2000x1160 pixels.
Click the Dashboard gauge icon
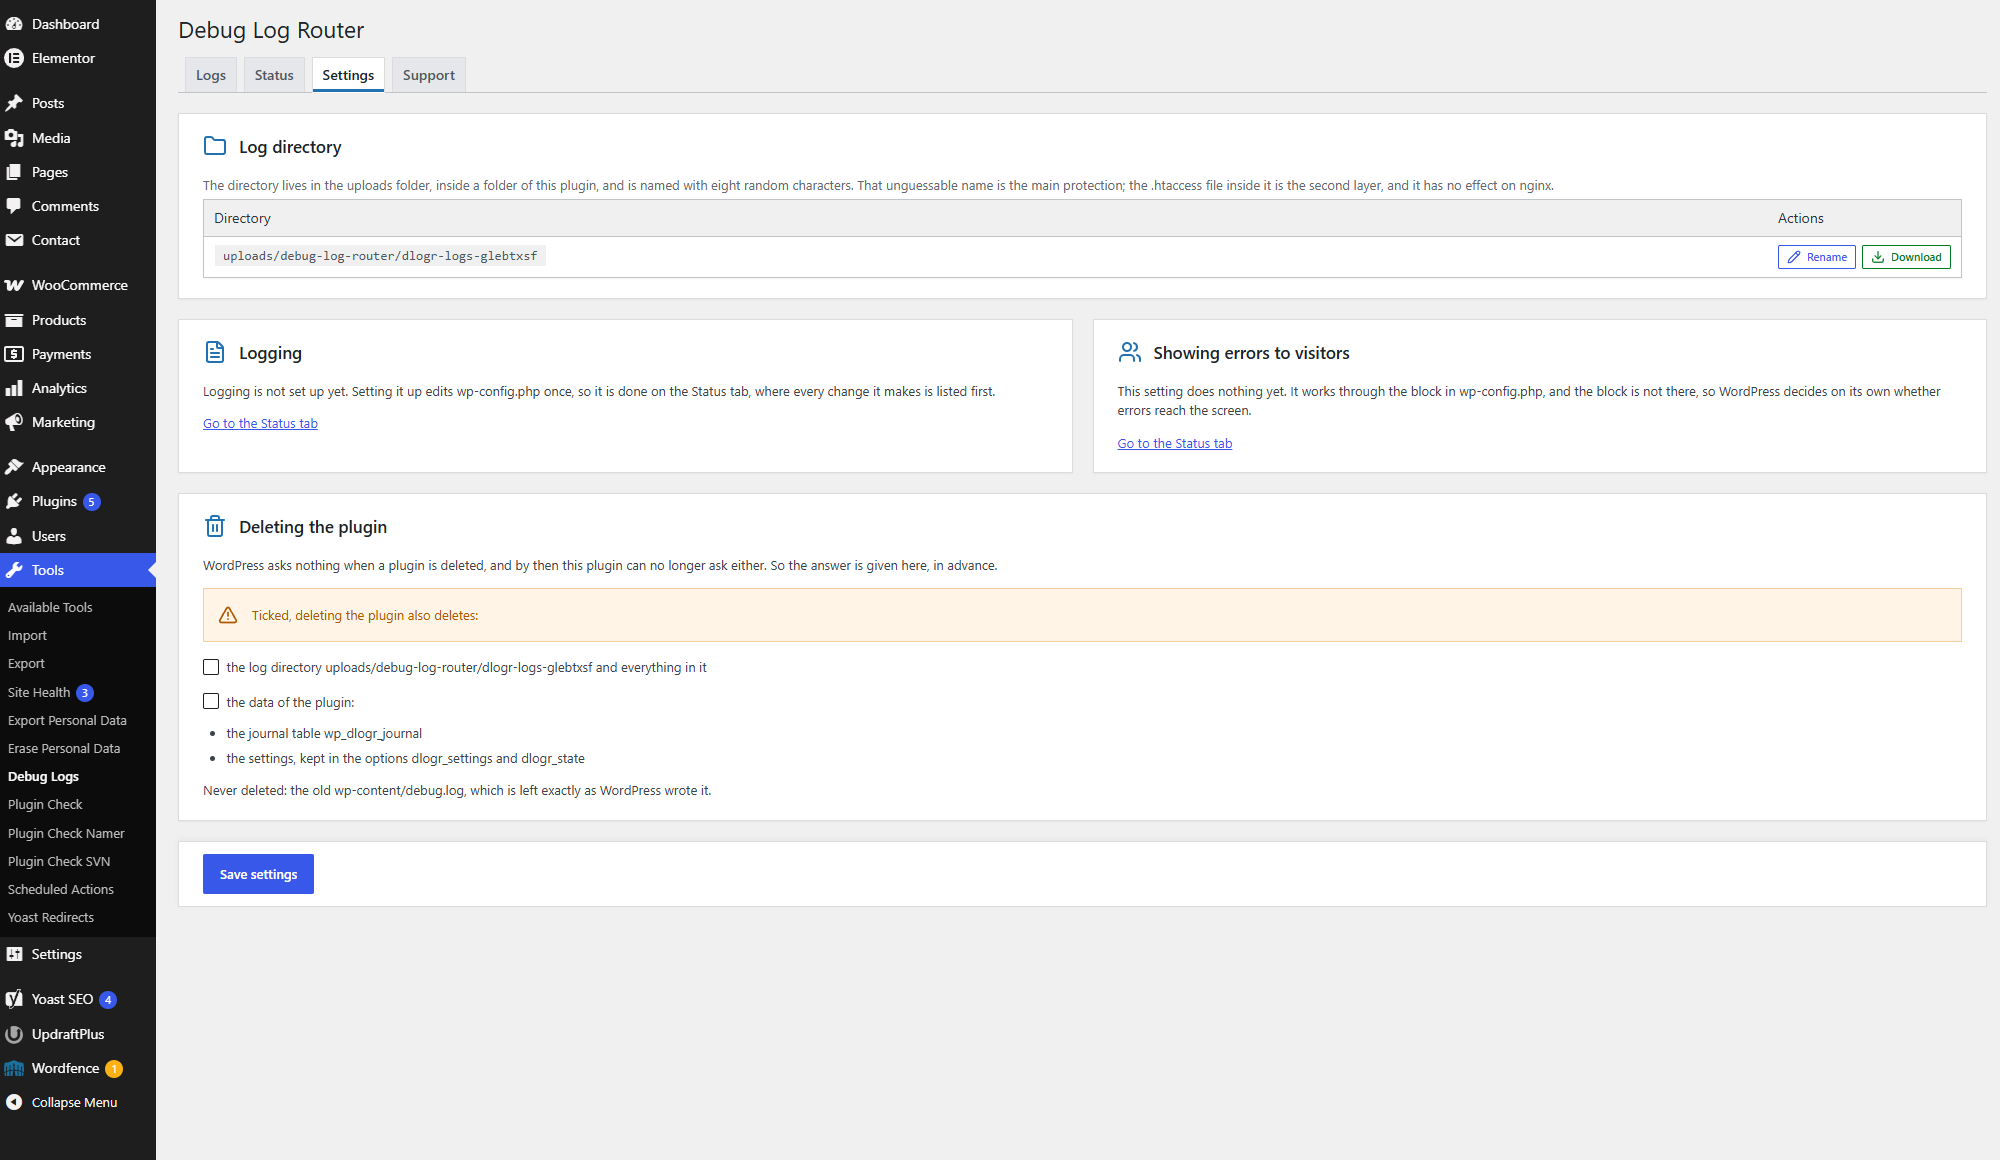pyautogui.click(x=14, y=24)
